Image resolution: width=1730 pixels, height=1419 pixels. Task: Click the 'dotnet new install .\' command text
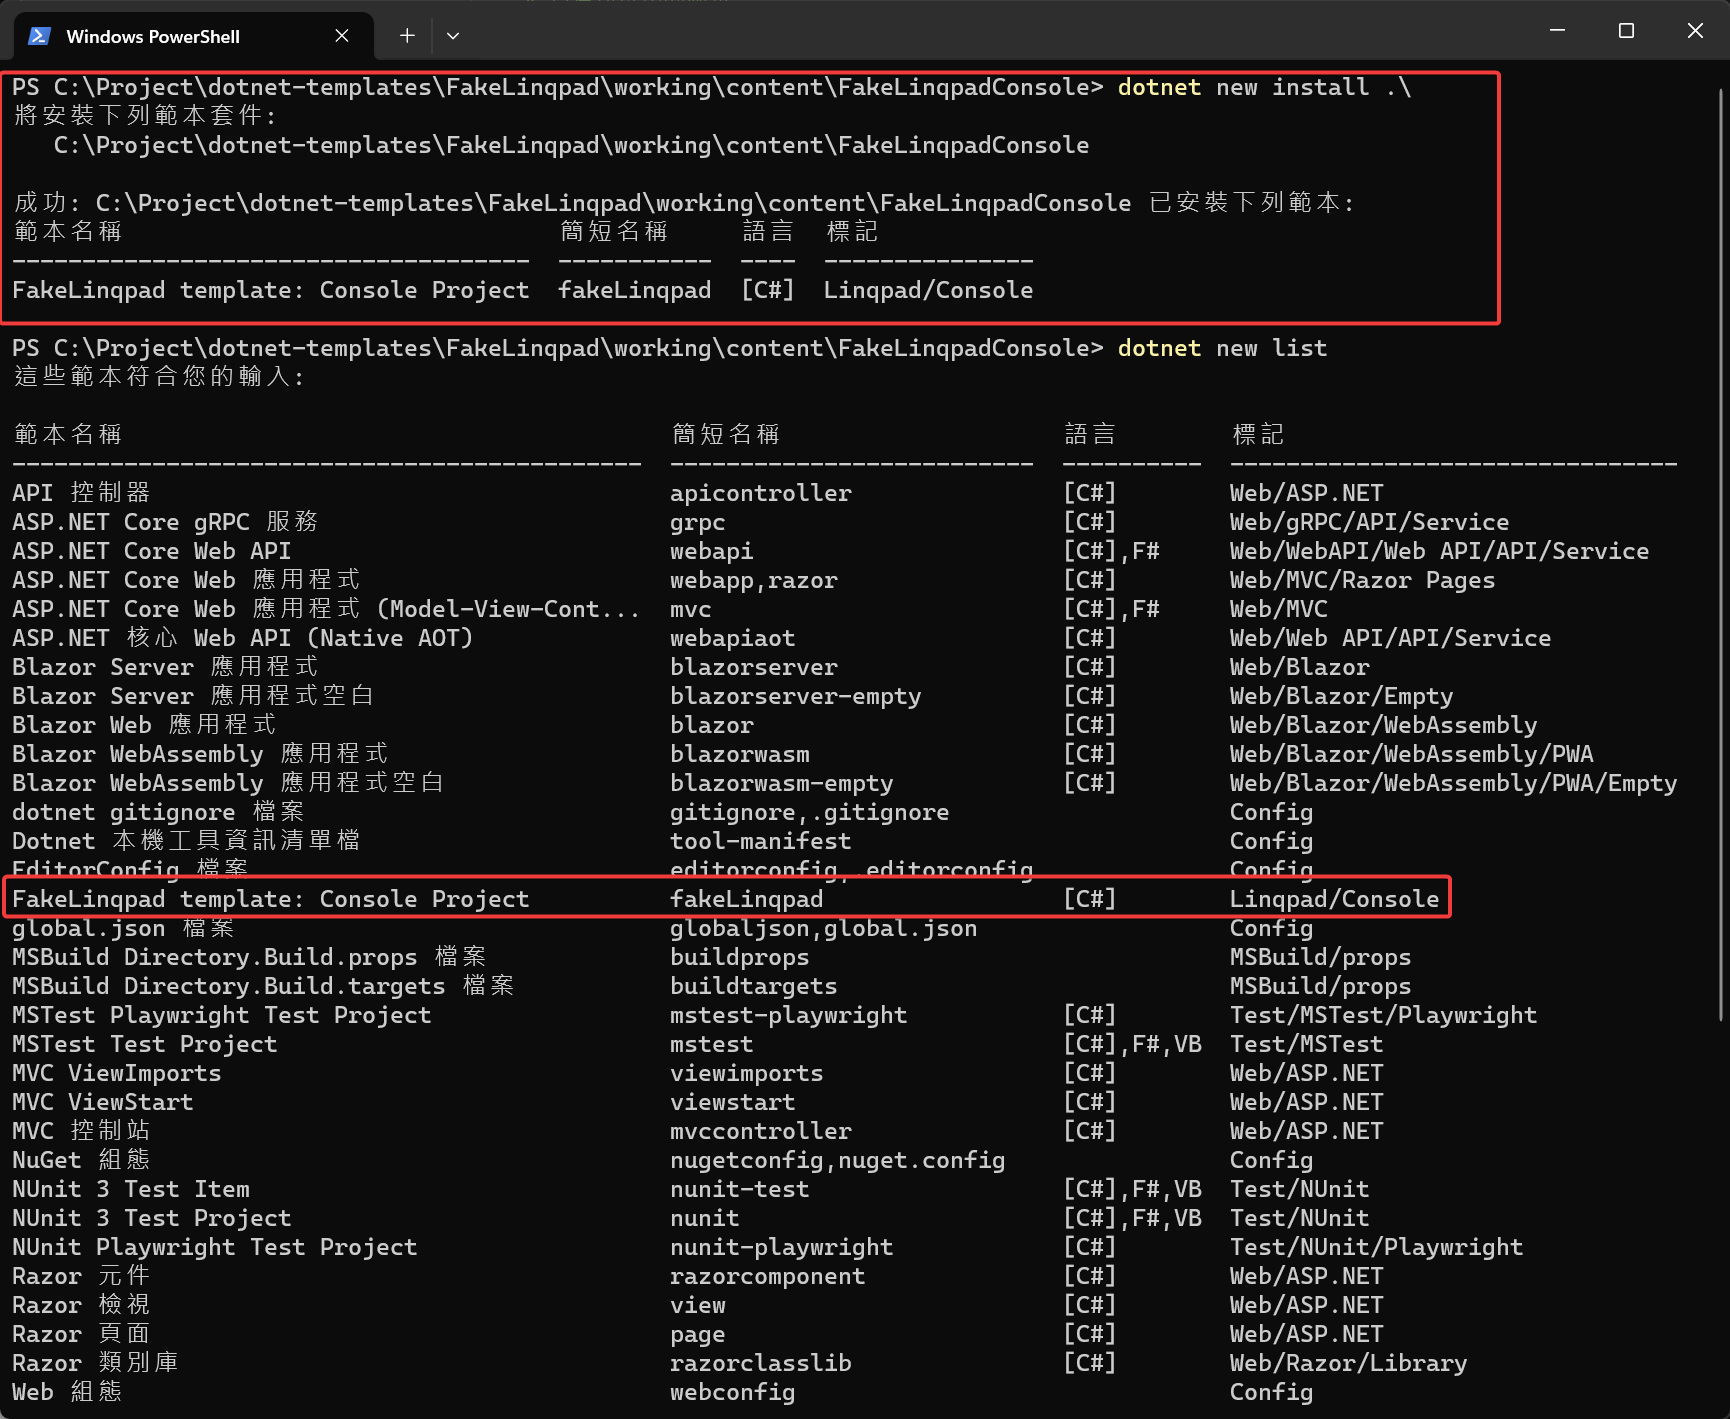(x=1264, y=87)
